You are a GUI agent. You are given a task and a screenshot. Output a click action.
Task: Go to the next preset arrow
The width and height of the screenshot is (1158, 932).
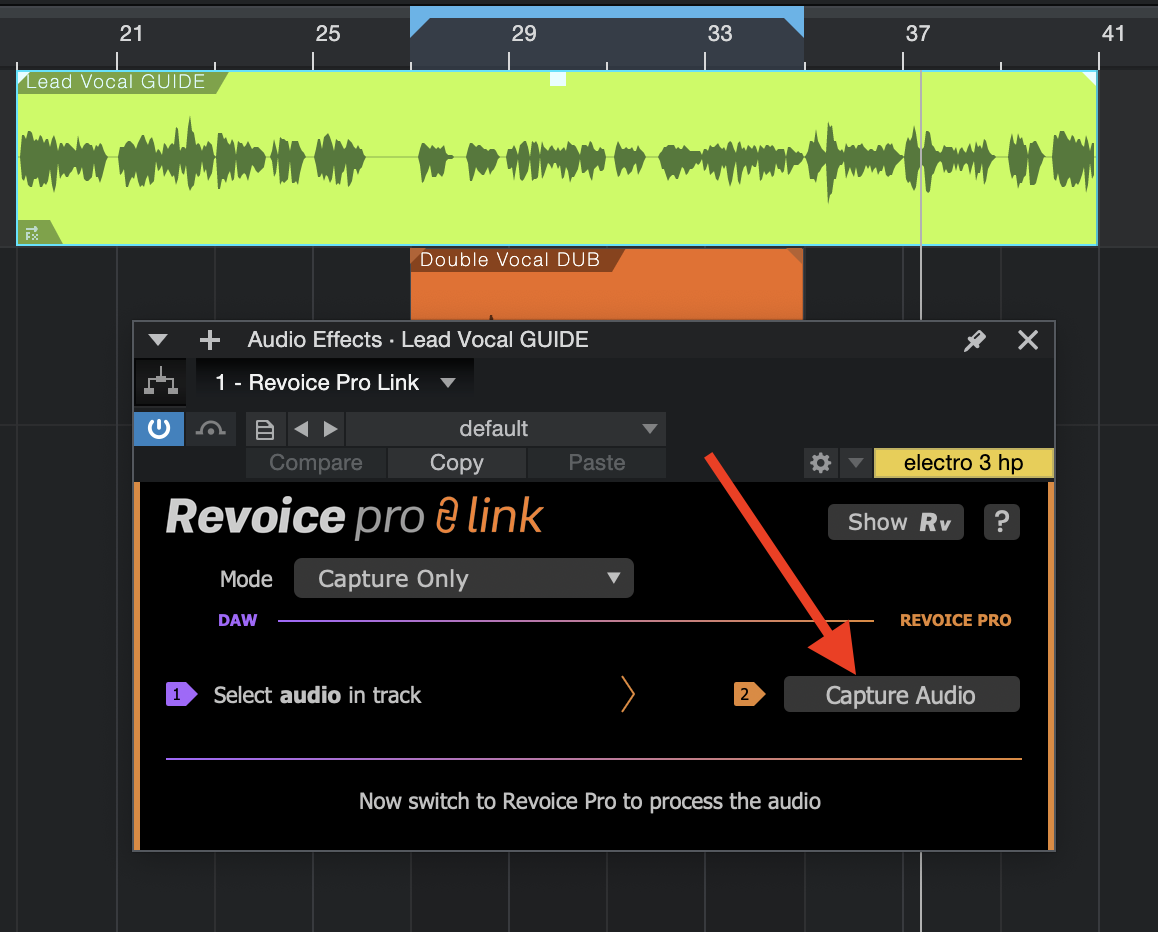330,430
